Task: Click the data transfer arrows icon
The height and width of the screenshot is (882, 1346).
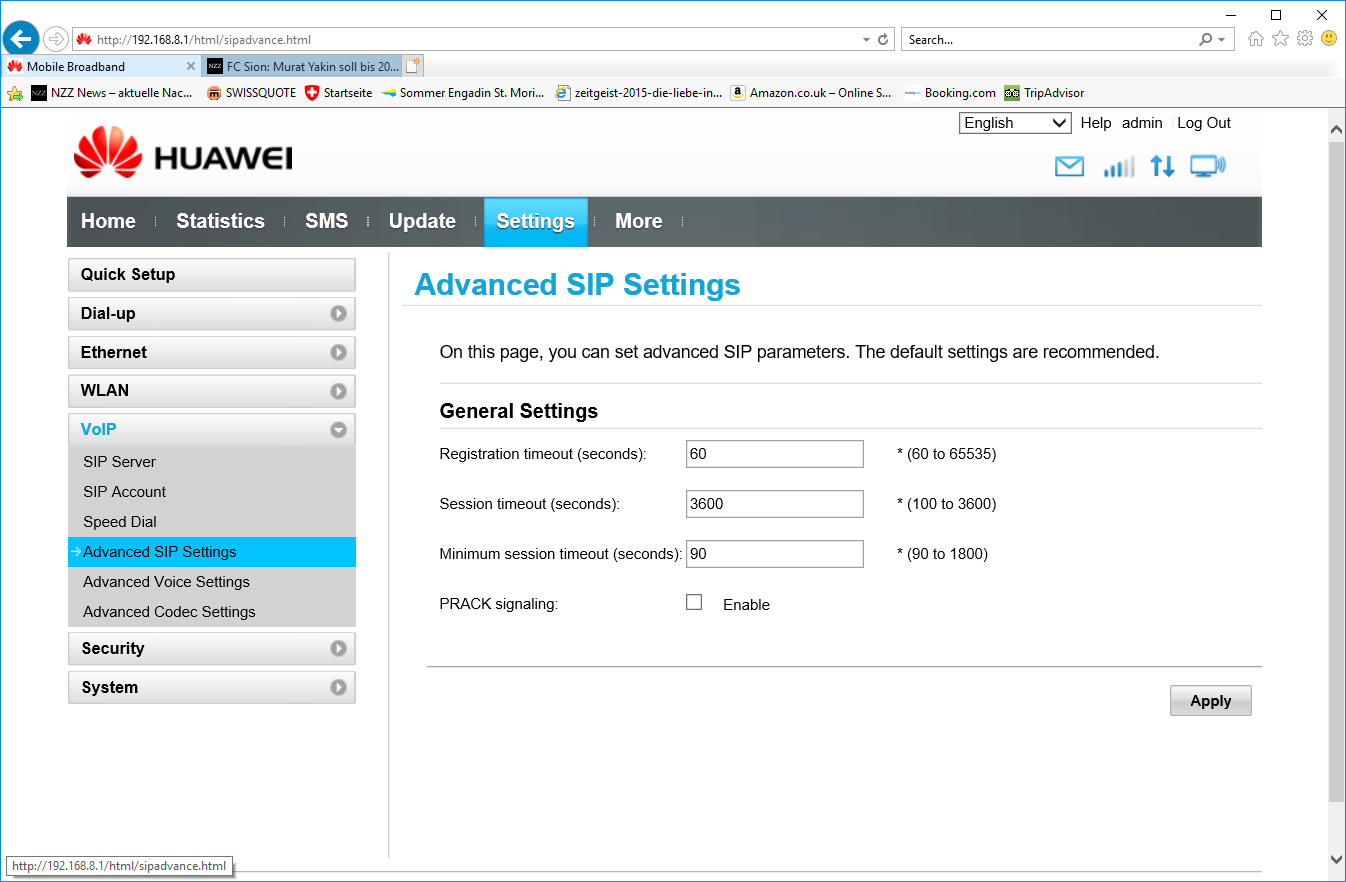Action: coord(1162,167)
